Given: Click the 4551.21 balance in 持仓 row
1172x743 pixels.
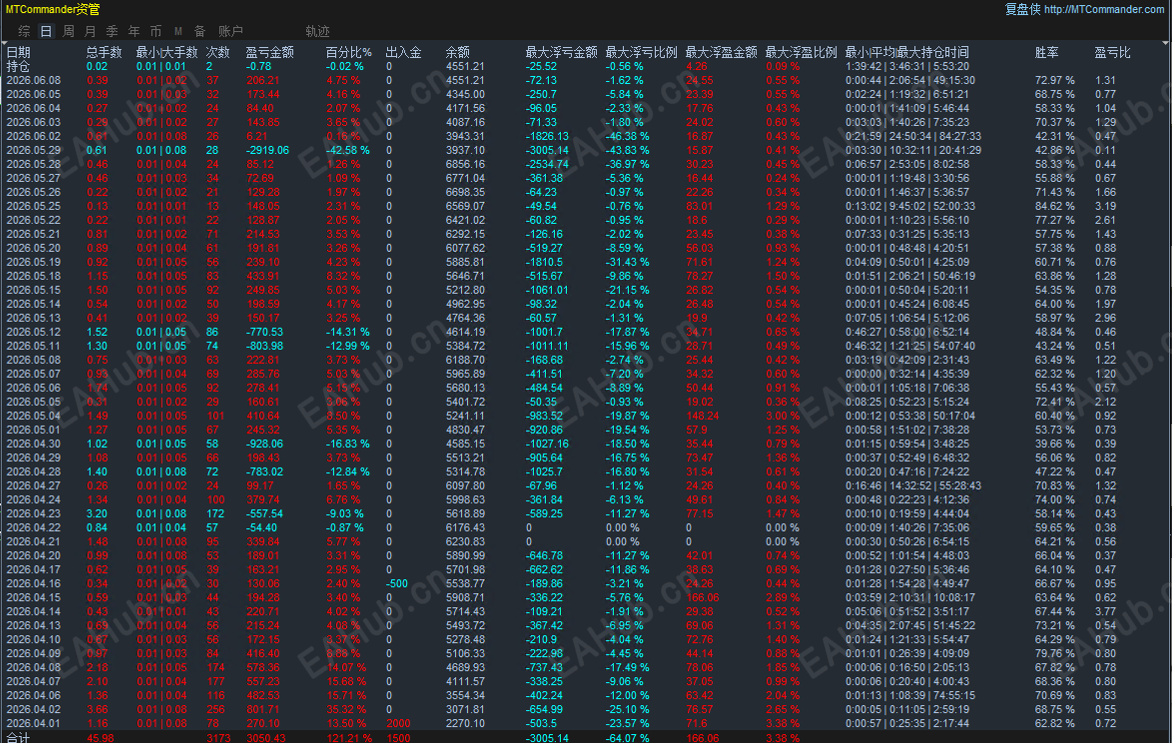Looking at the screenshot, I should pos(465,67).
